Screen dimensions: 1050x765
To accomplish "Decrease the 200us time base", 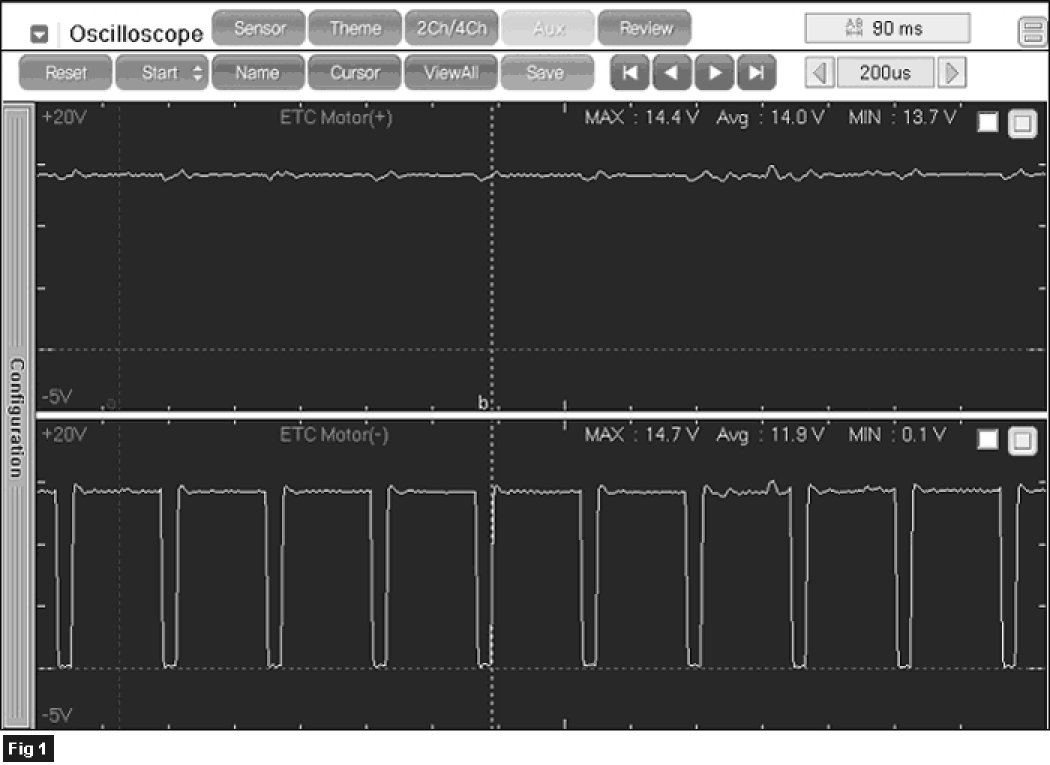I will pos(820,73).
